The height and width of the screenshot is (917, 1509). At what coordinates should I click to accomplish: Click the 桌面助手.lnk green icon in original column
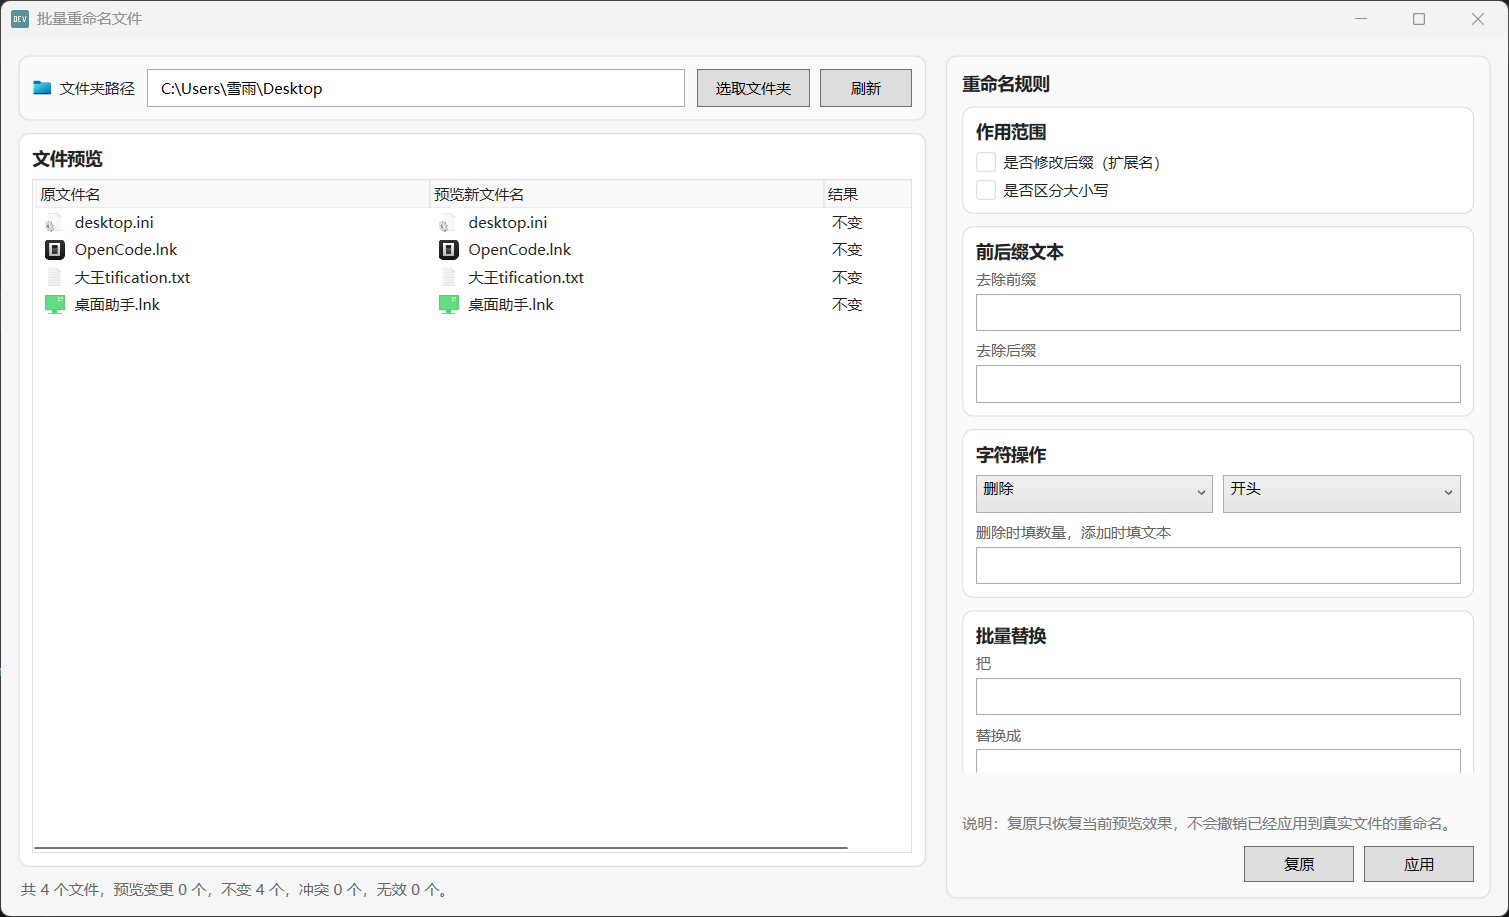click(x=55, y=305)
